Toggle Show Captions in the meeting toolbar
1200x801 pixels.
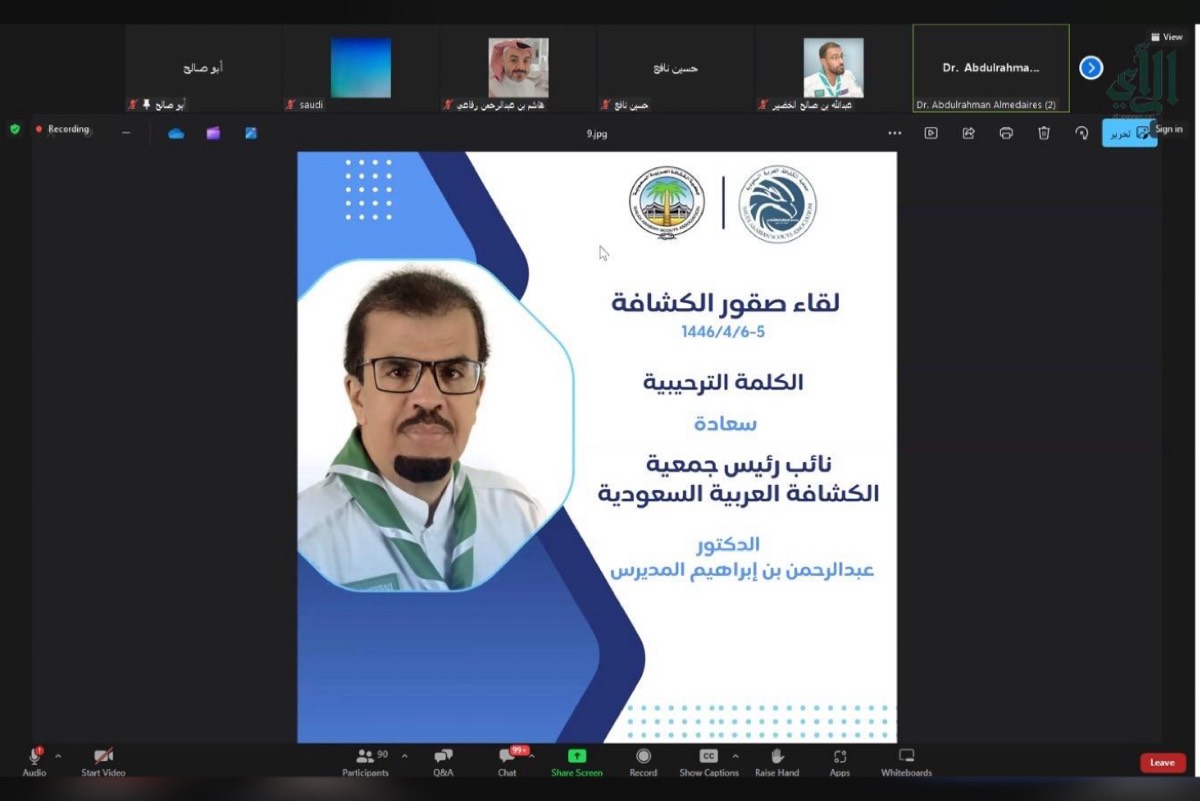[x=708, y=758]
